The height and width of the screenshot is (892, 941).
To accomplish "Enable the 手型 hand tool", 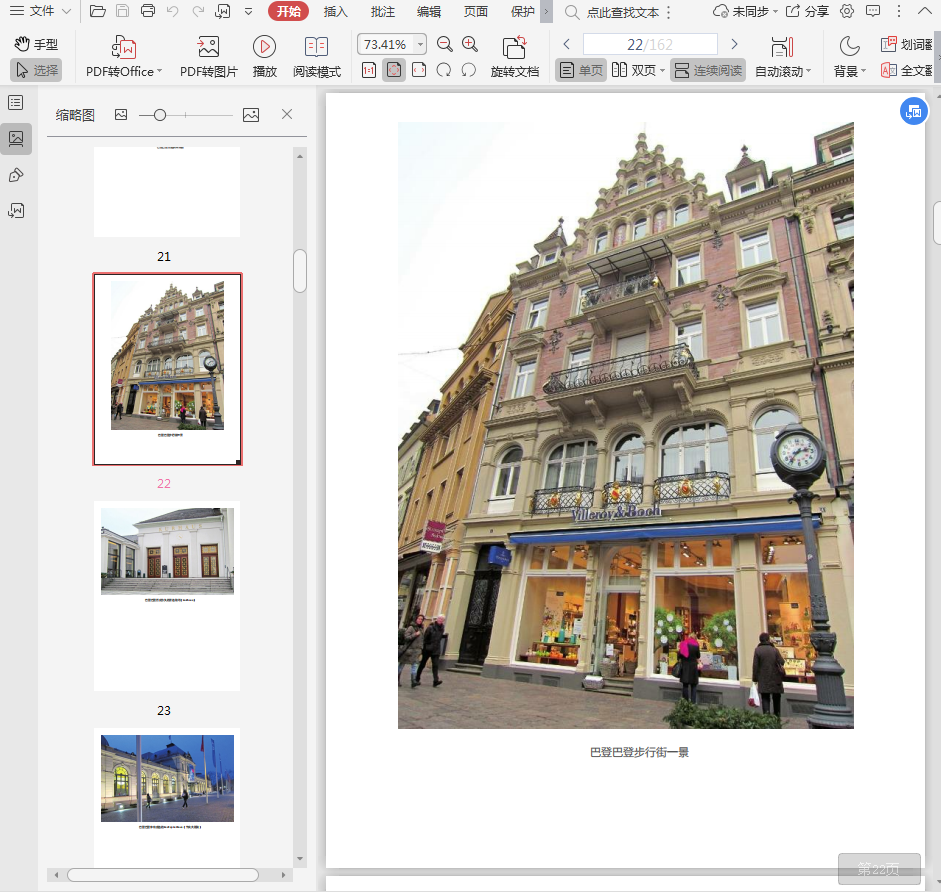I will click(x=36, y=45).
